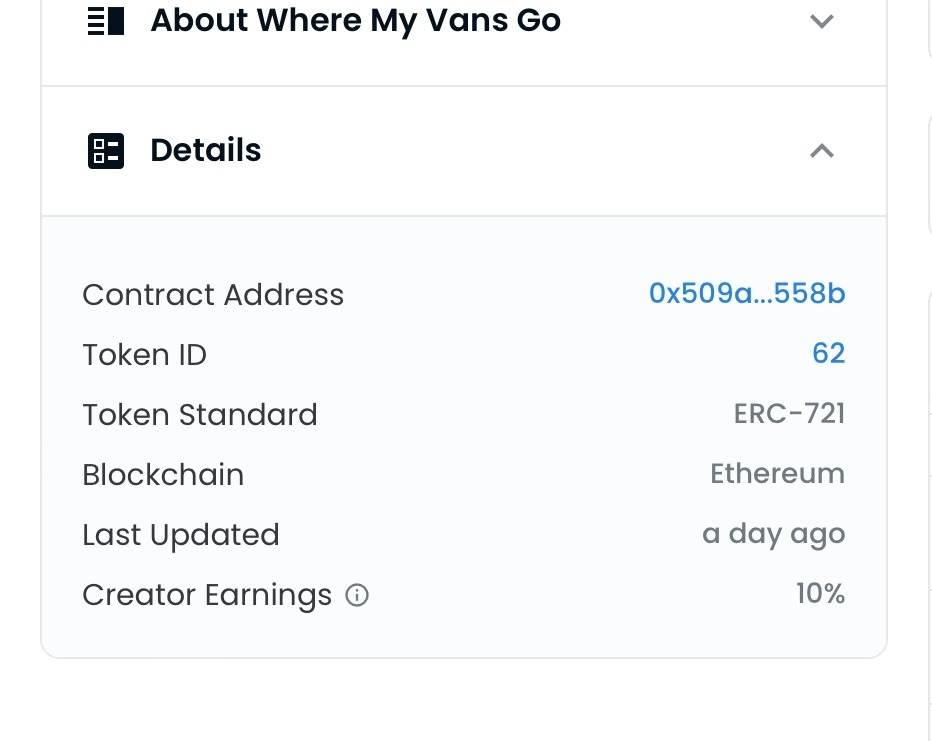Image resolution: width=932 pixels, height=741 pixels.
Task: Click the About Where My Vans Go icon
Action: tap(106, 21)
